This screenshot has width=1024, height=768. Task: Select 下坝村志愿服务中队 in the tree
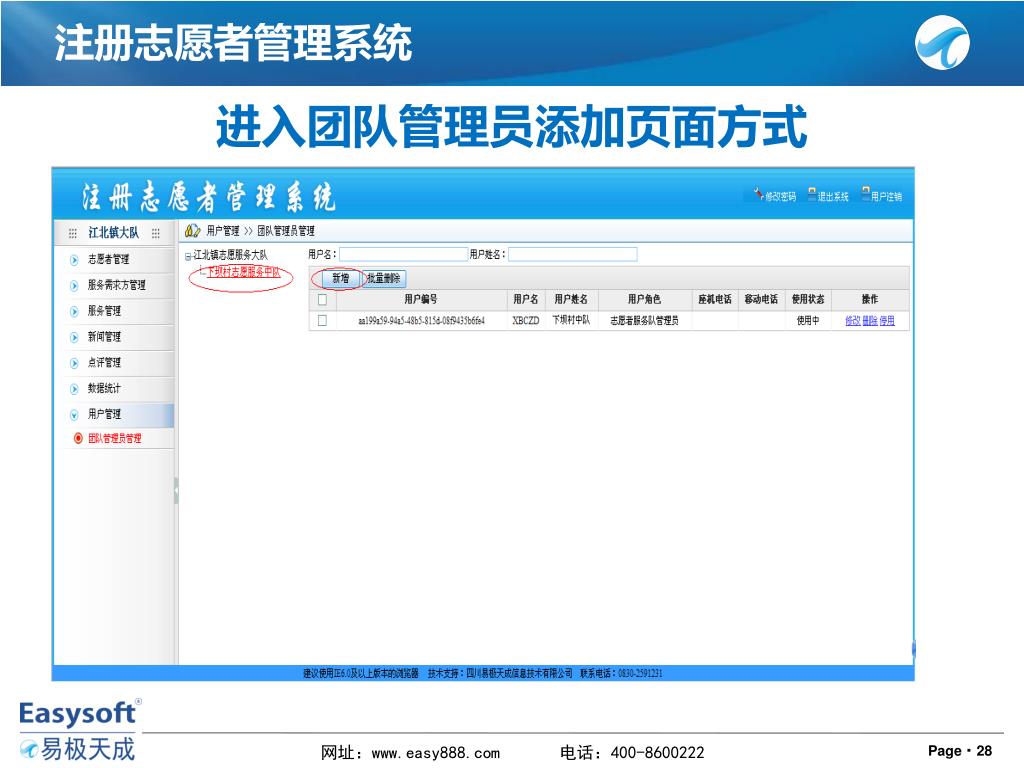(x=244, y=272)
